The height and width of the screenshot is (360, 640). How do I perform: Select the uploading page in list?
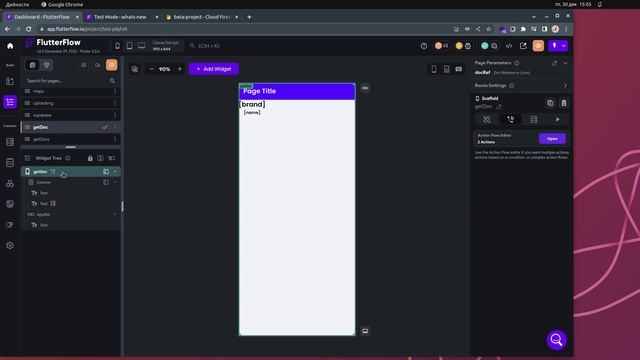tap(70, 103)
